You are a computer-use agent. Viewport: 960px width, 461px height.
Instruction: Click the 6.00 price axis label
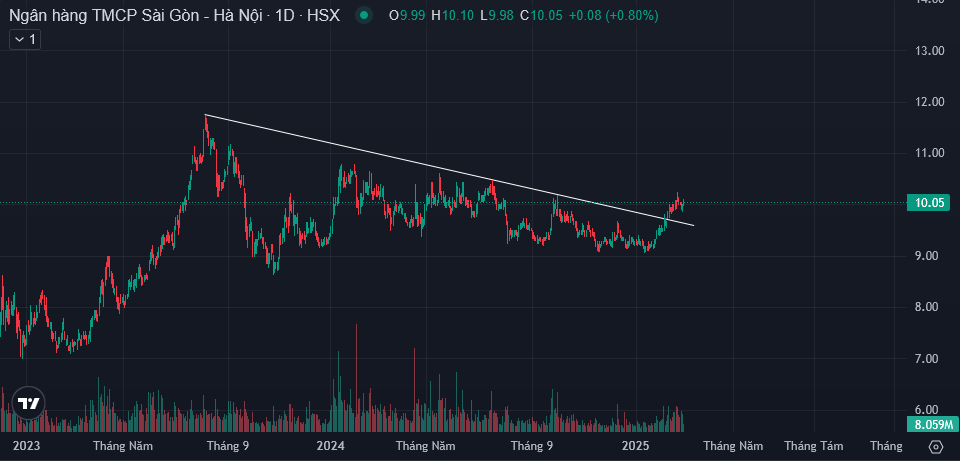(x=928, y=410)
